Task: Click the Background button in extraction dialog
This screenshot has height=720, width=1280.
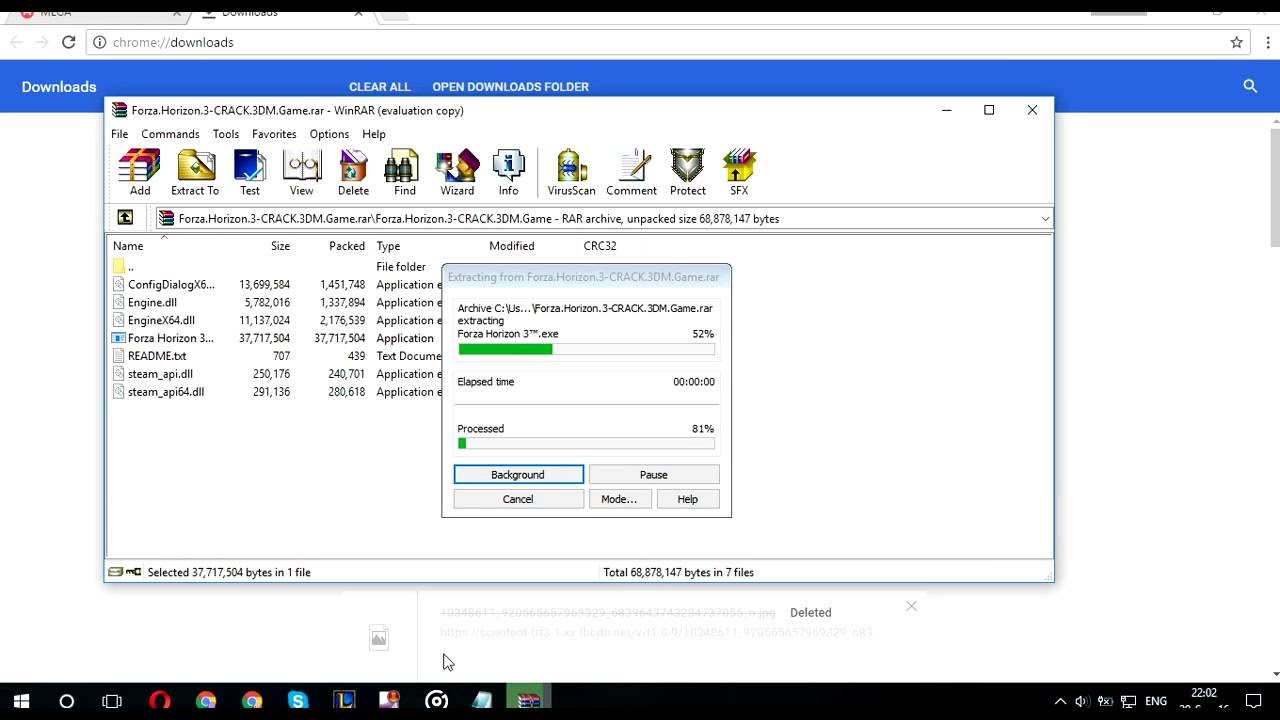Action: tap(518, 475)
